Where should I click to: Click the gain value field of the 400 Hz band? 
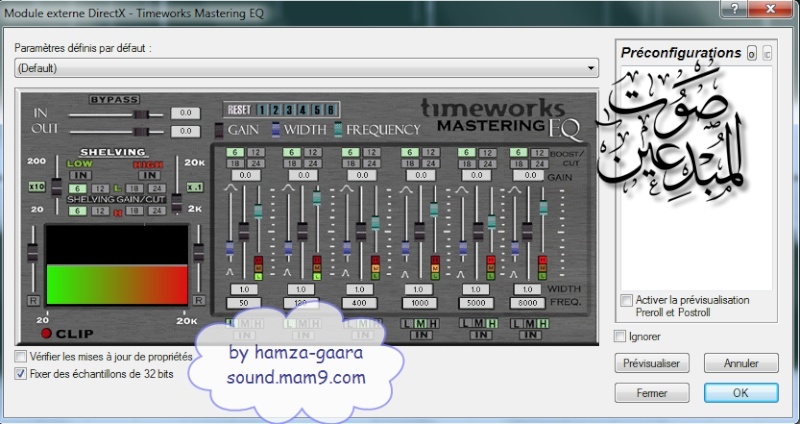tap(362, 176)
